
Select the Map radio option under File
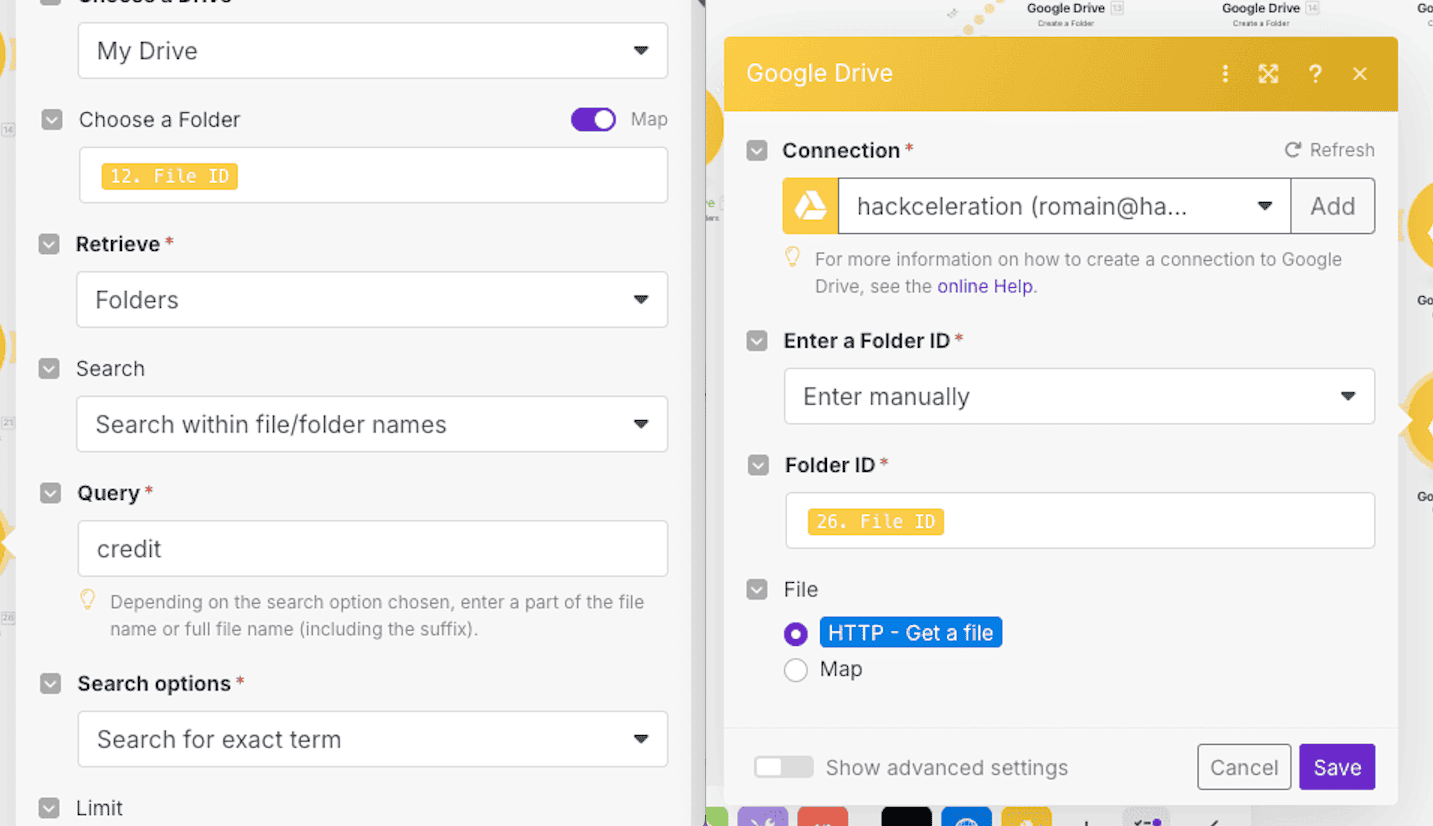796,670
